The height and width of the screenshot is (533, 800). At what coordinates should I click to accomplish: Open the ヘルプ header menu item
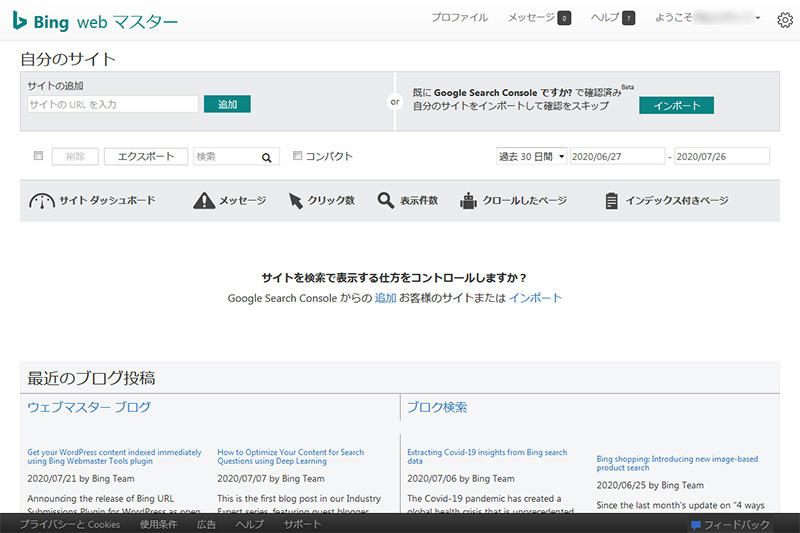605,17
